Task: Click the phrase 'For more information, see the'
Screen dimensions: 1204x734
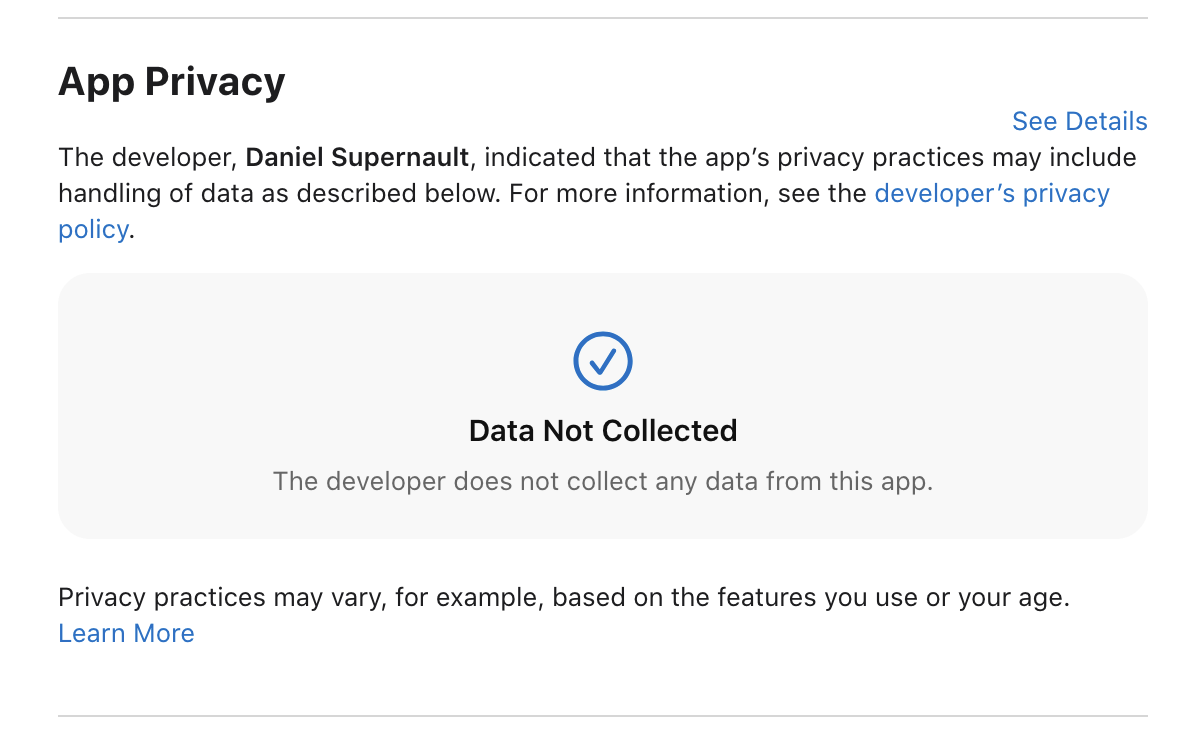Action: (x=687, y=193)
